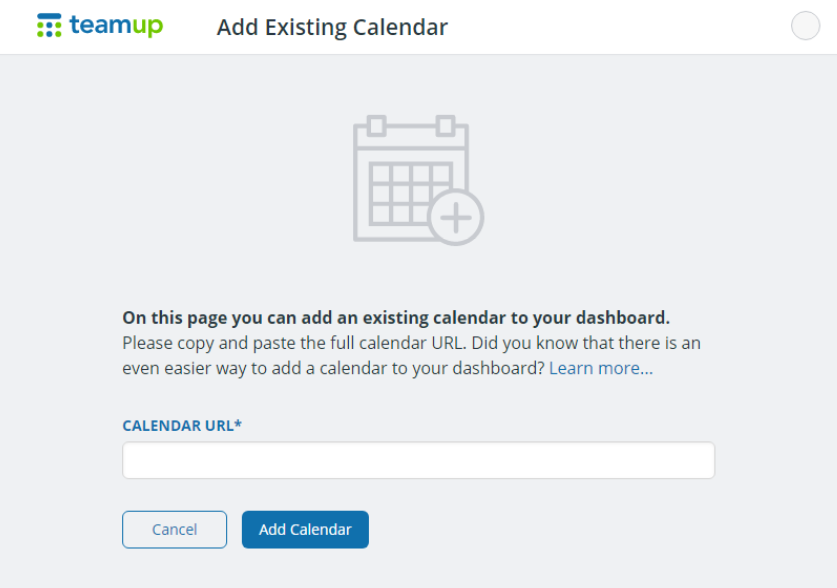837x588 pixels.
Task: Click the bold intro sentence about dashboard
Action: tap(396, 317)
